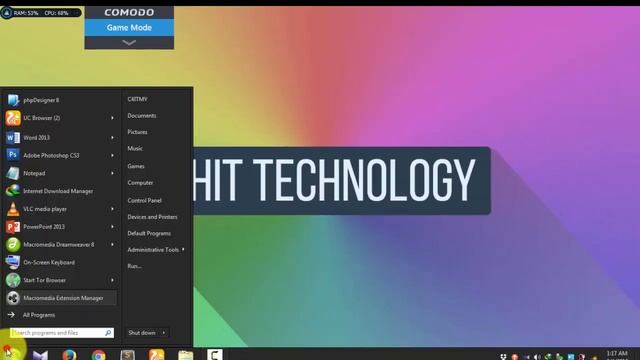
Task: Click the COMODO widget title
Action: click(x=129, y=12)
